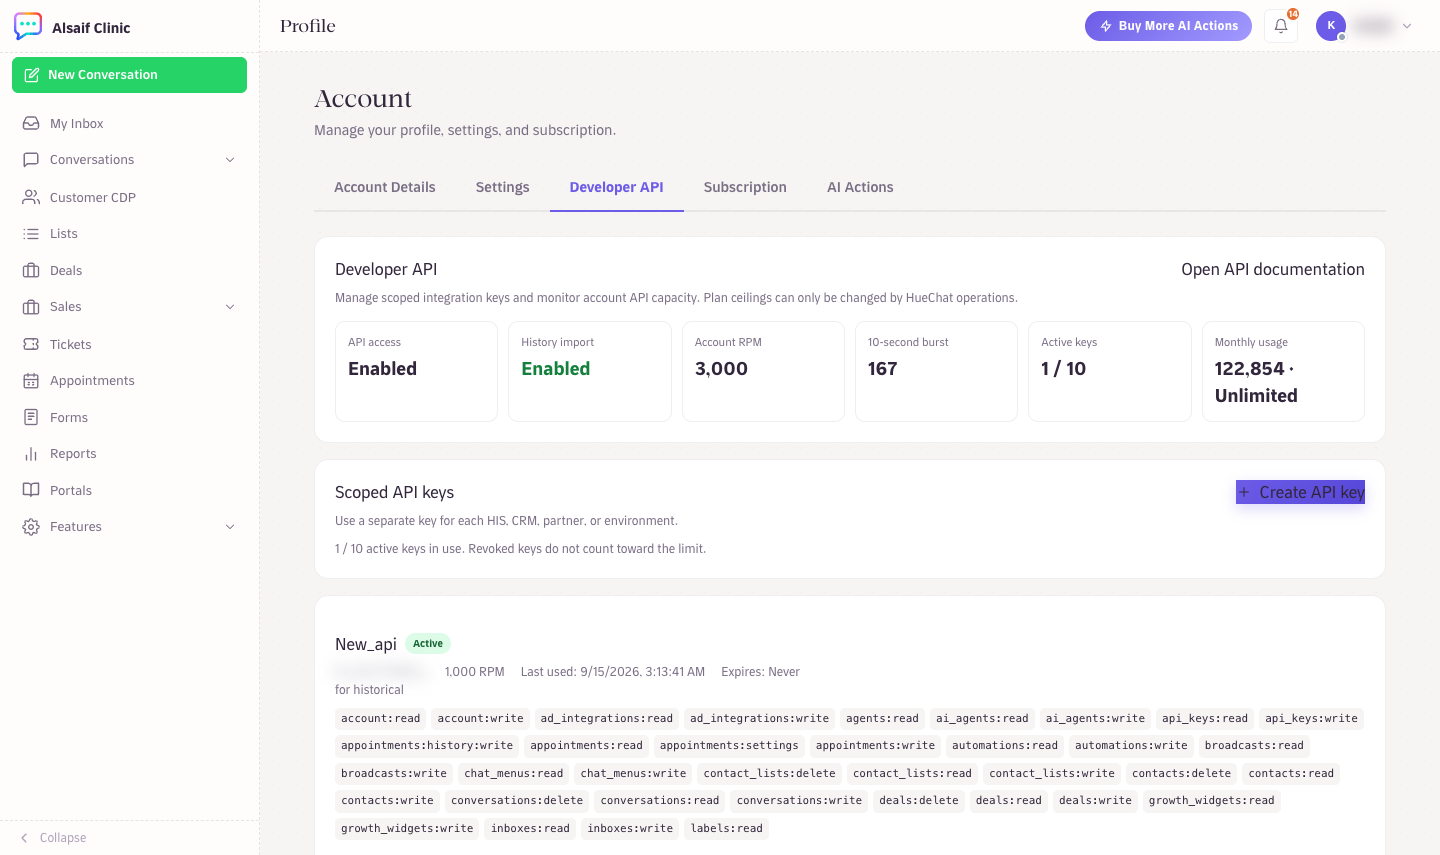The width and height of the screenshot is (1440, 855).
Task: Expand the Features submenu chevron
Action: (x=230, y=527)
